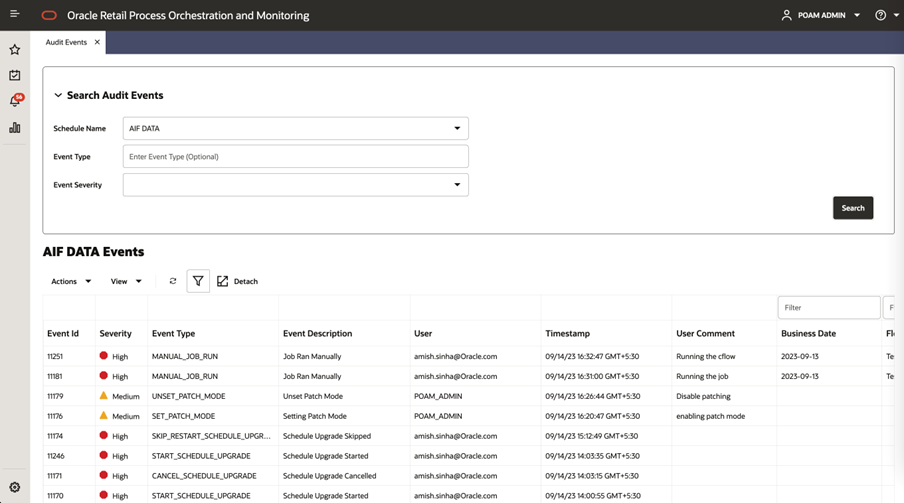Image resolution: width=904 pixels, height=503 pixels.
Task: Open the settings gear in sidebar
Action: 15,487
